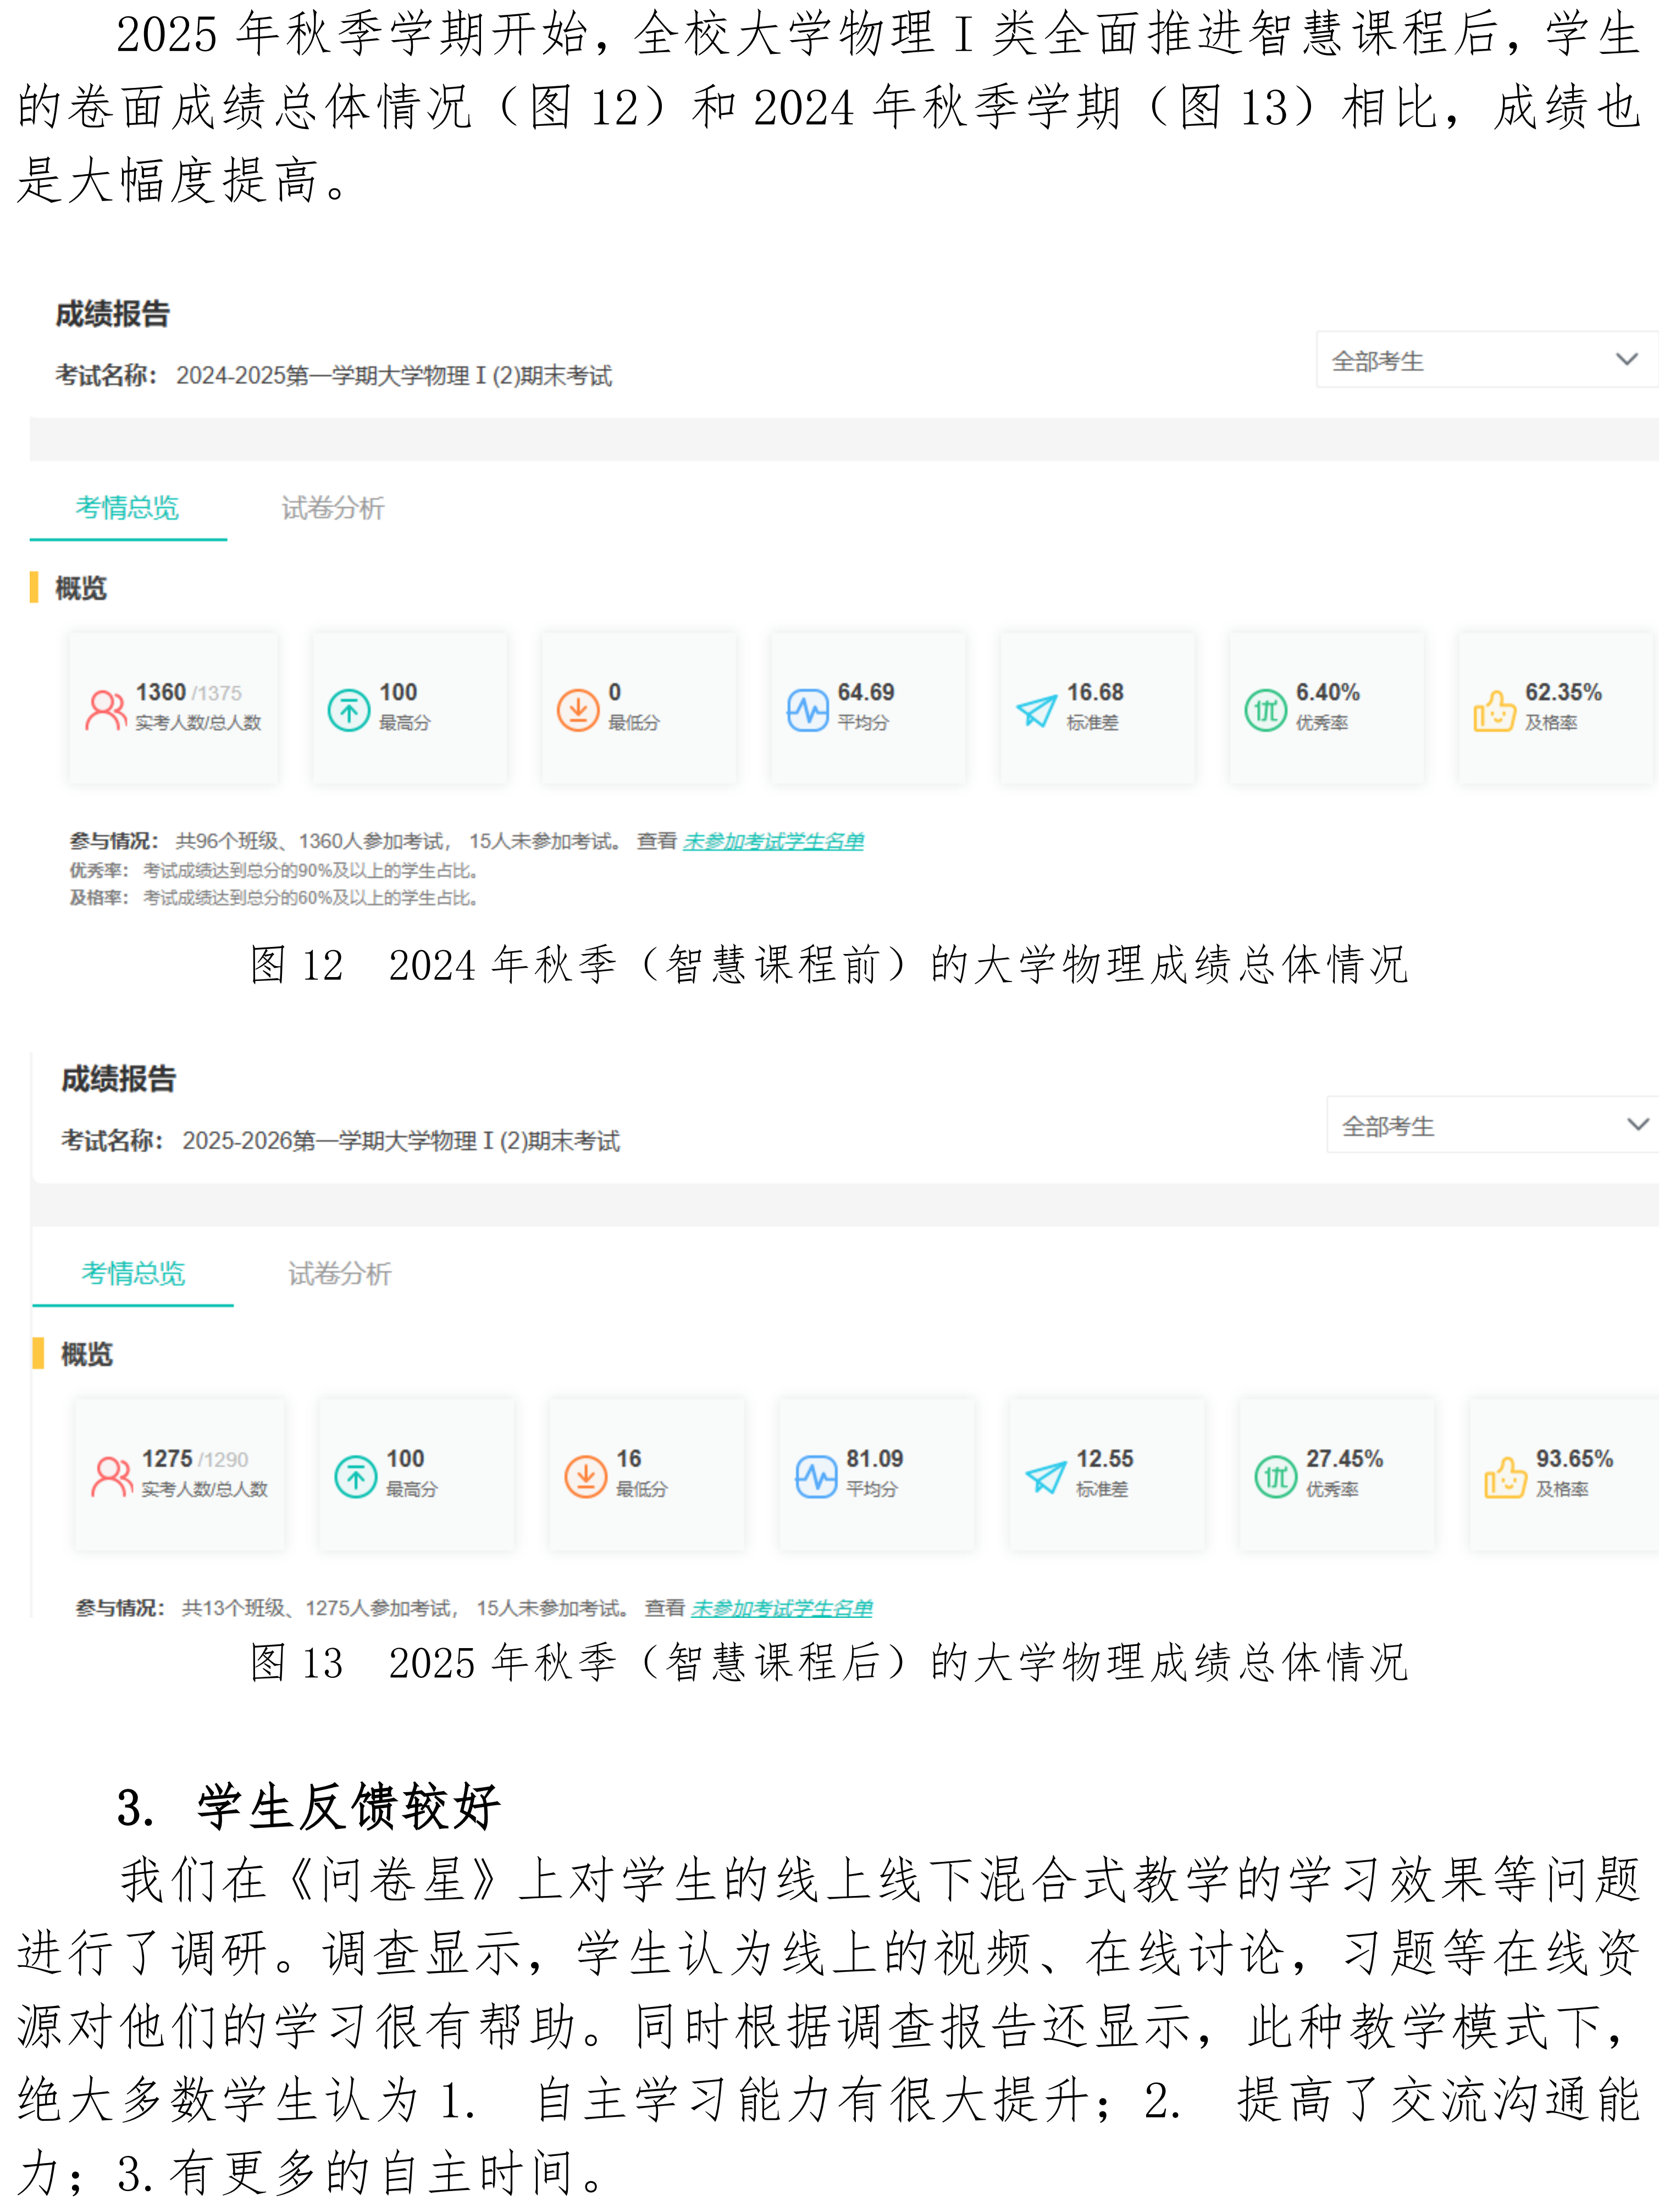Image resolution: width=1659 pixels, height=2212 pixels.
Task: Click the chevron arrow of the lower 全部考生 selector
Action: tap(1637, 1124)
